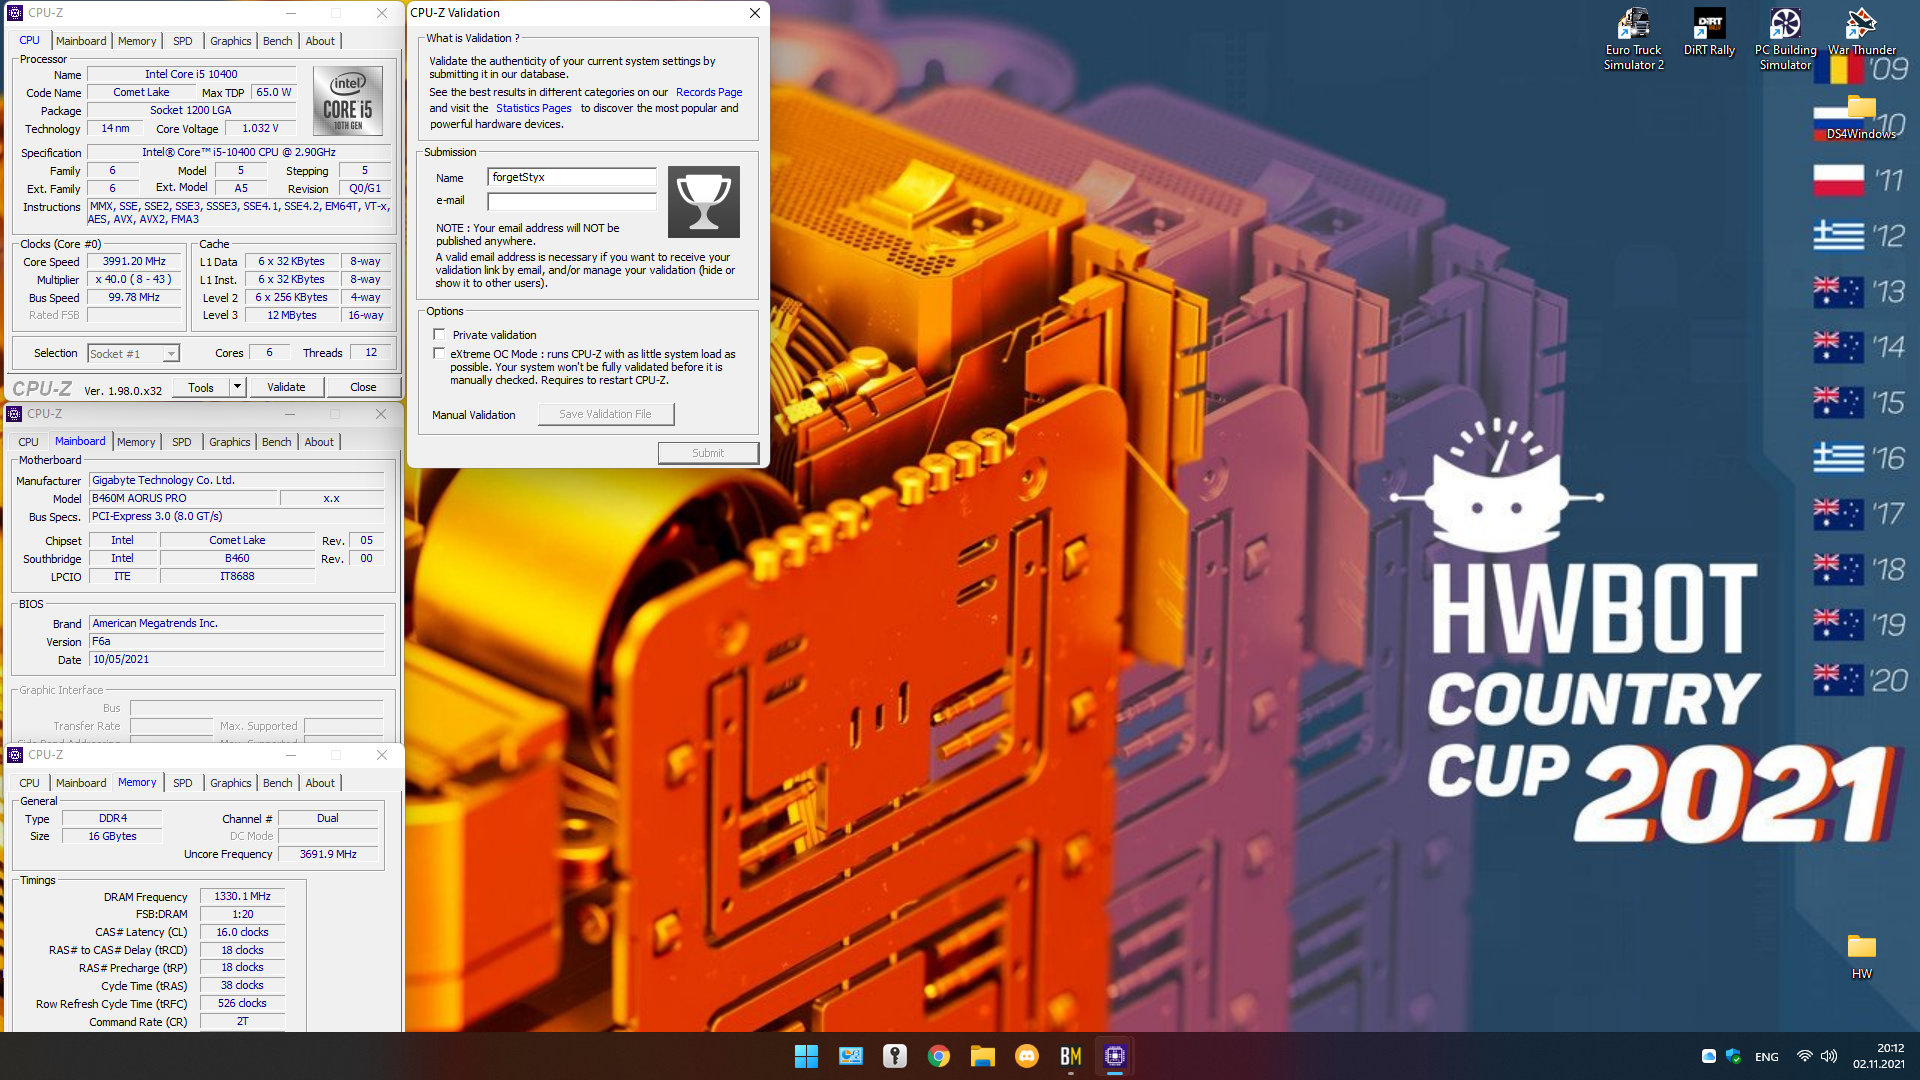Close the CPU-Z Validation dialog
1920x1080 pixels.
755,13
